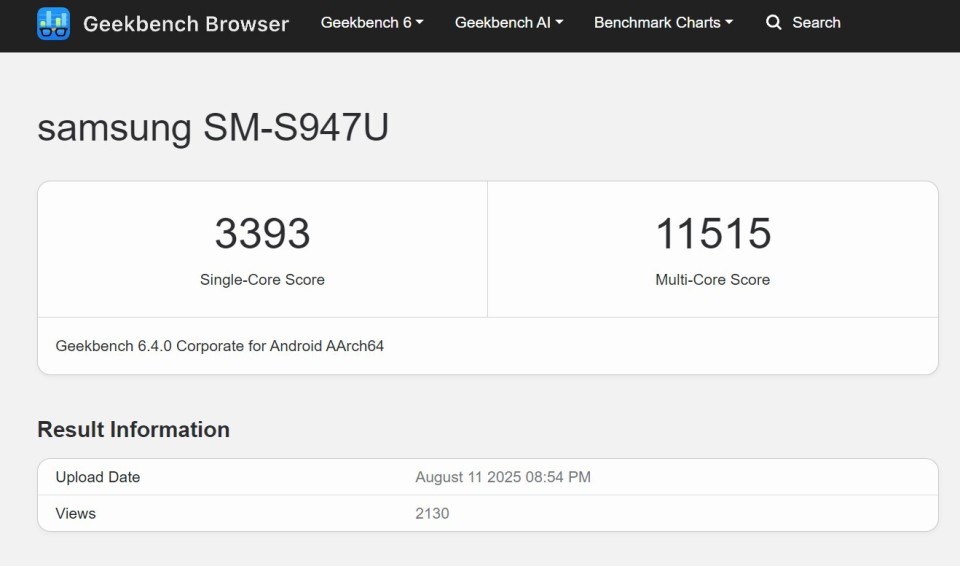Click the multi-core score 11515

coord(713,233)
